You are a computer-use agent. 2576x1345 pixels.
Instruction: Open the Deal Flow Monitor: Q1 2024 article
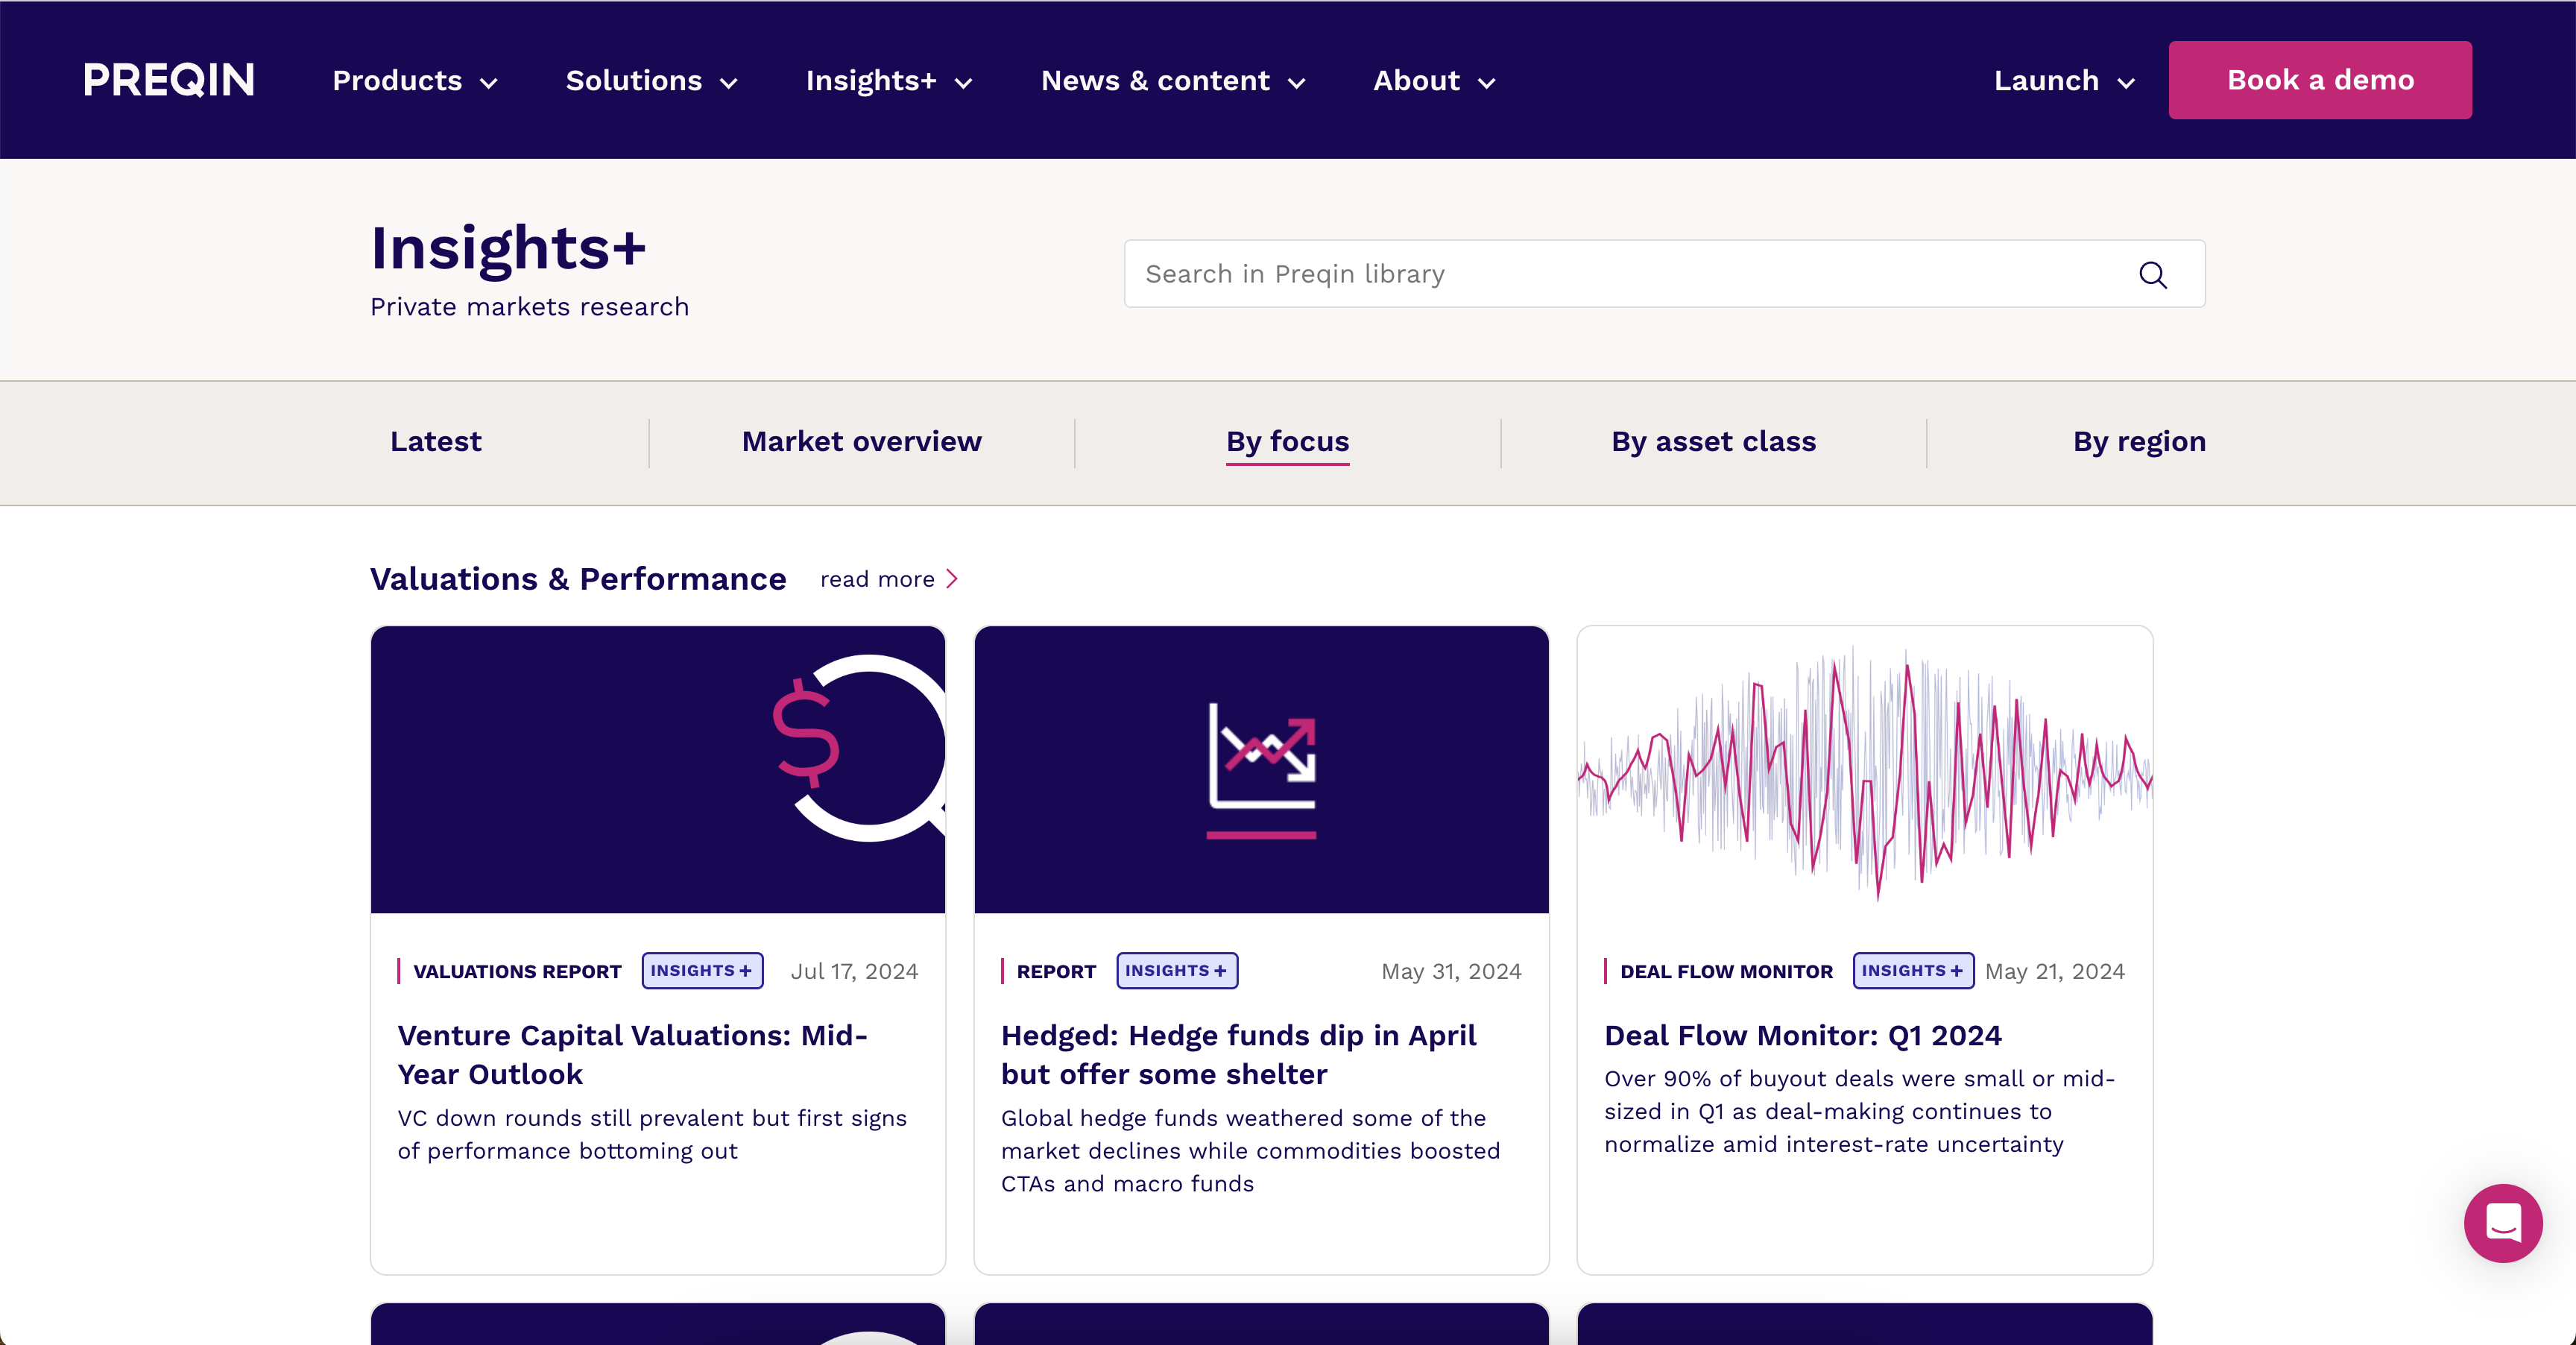click(x=1803, y=1035)
